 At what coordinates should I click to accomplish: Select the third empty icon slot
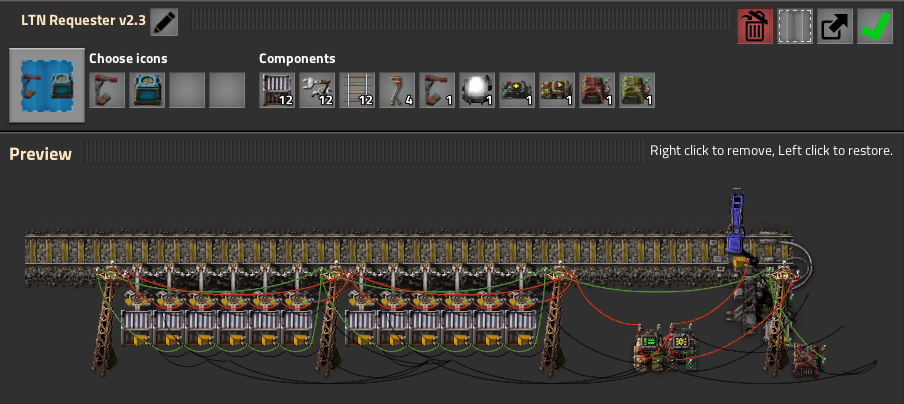click(187, 89)
